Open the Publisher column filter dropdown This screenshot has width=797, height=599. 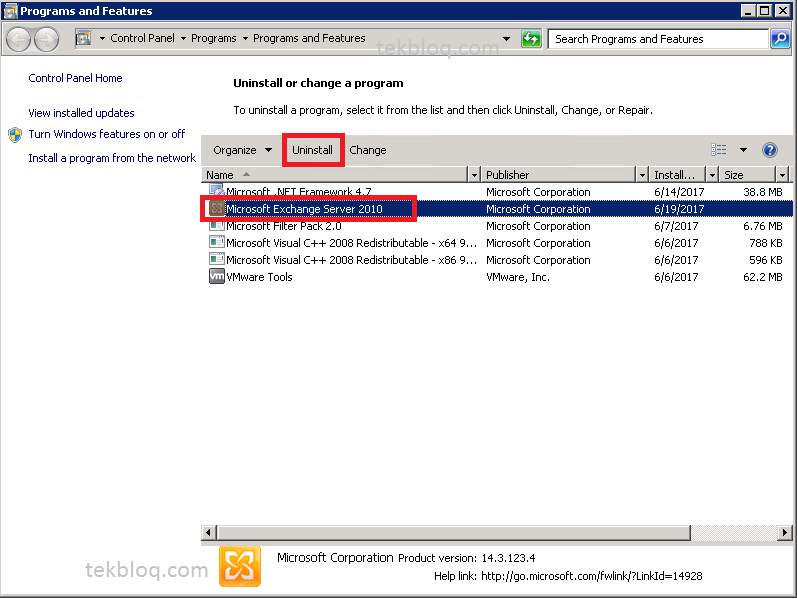point(642,175)
